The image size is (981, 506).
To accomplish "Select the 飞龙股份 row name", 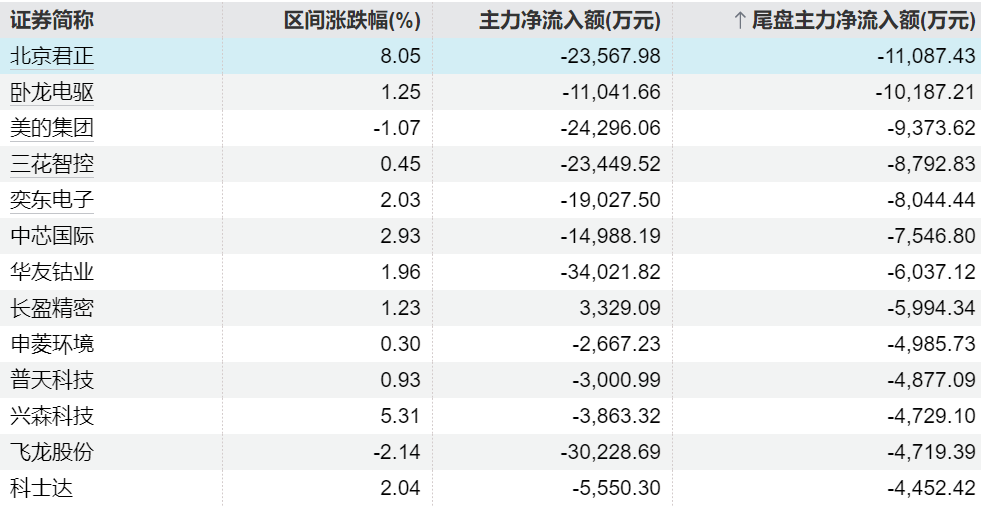I will pos(52,452).
